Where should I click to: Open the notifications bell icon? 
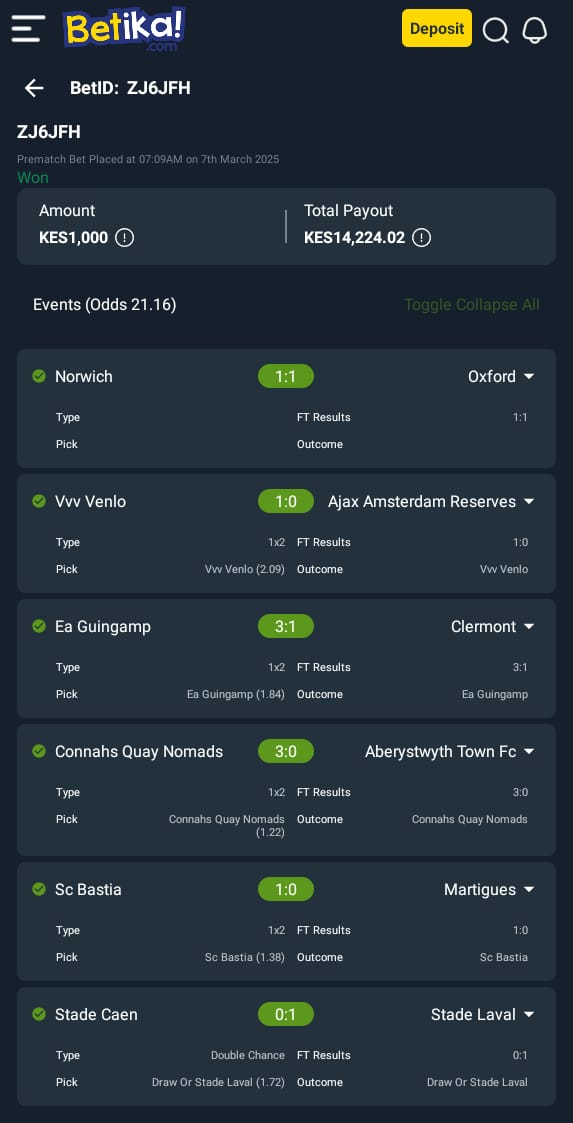tap(534, 30)
